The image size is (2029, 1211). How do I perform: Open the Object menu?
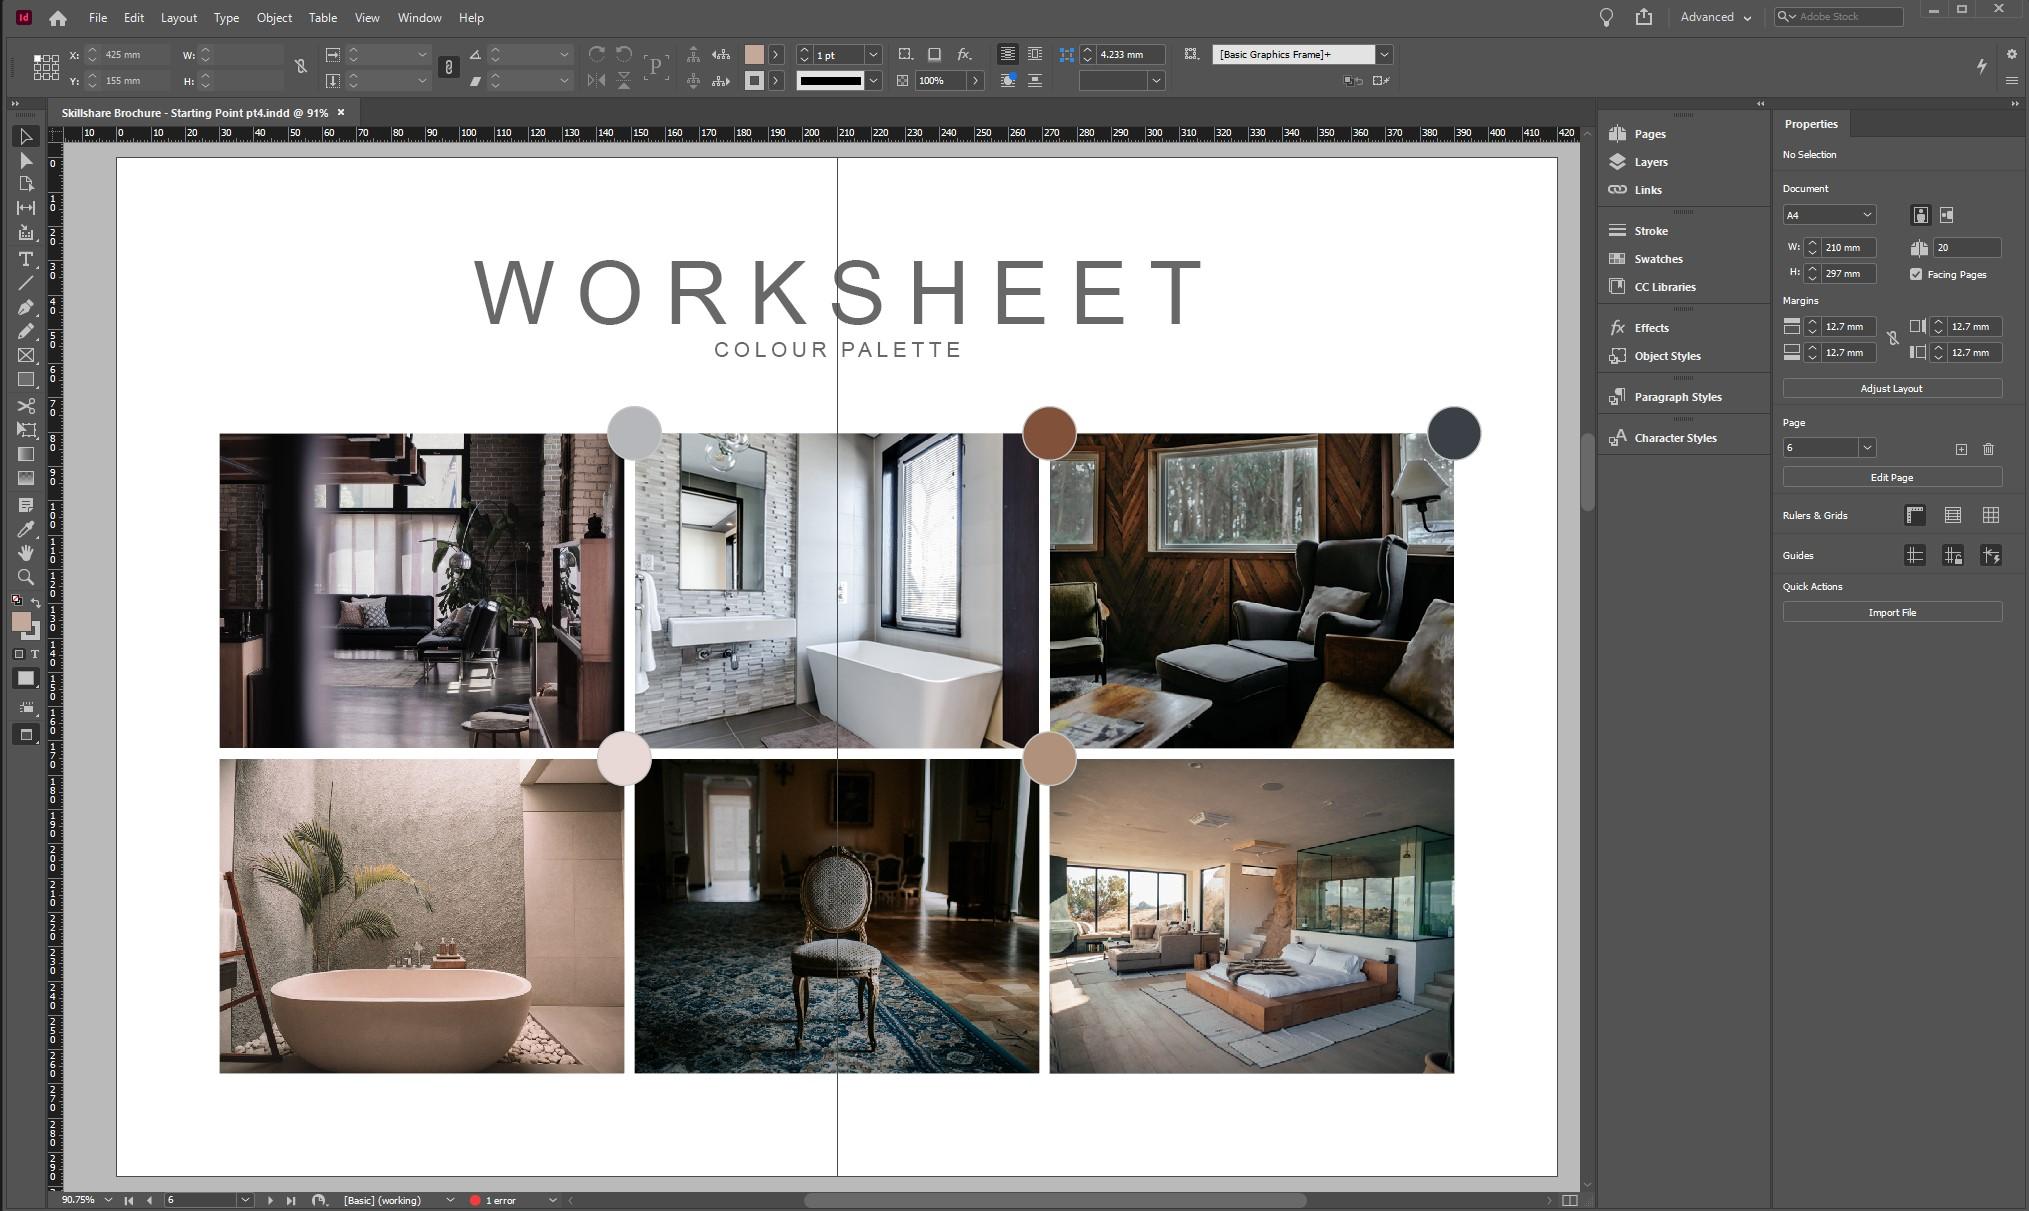[x=273, y=17]
